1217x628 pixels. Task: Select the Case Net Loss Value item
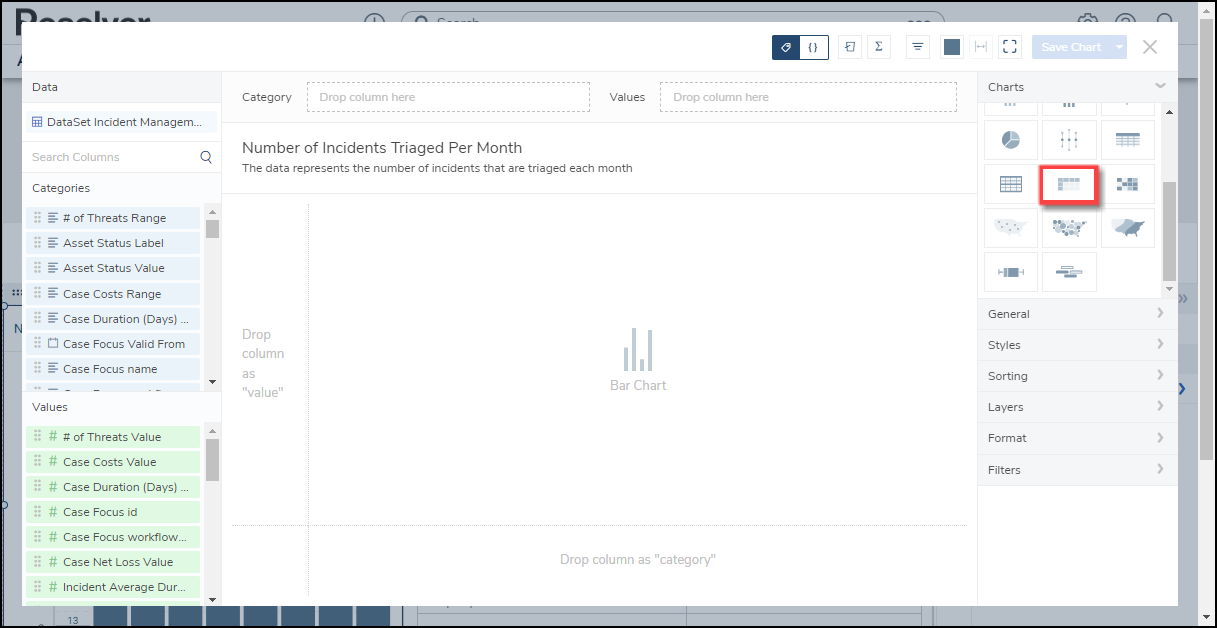(113, 562)
